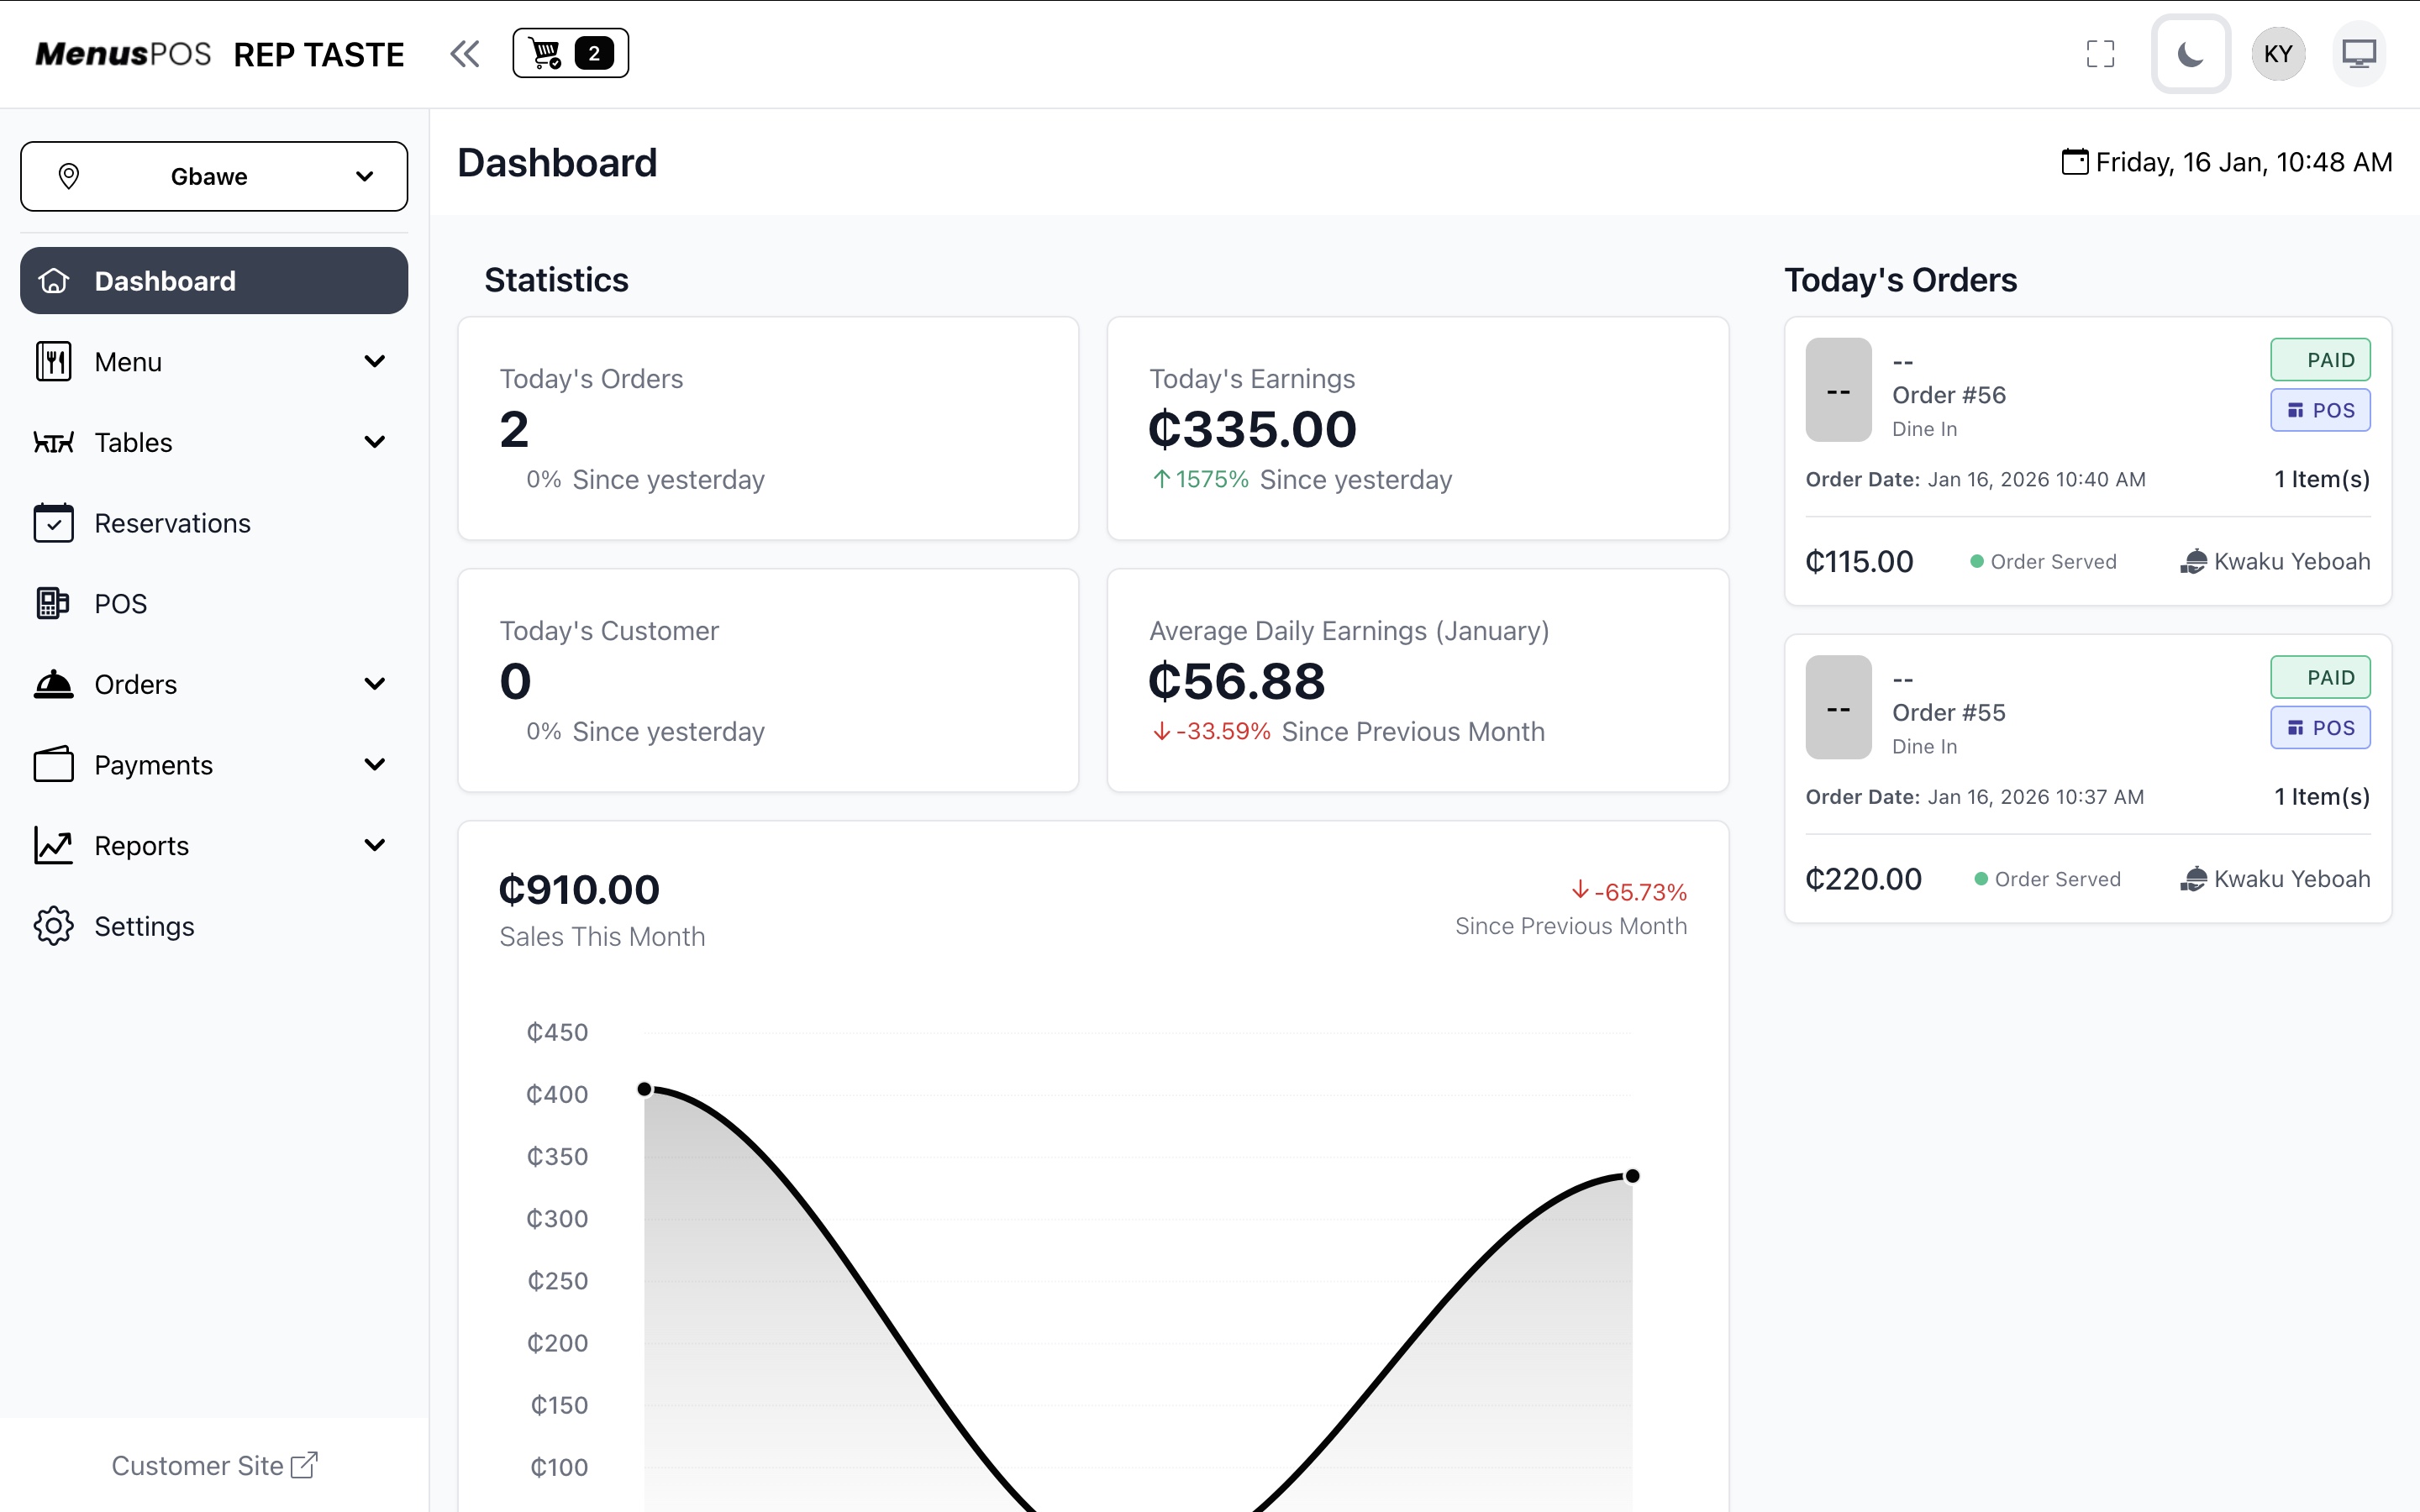
Task: Open the Gbawe branch location dropdown
Action: click(214, 177)
